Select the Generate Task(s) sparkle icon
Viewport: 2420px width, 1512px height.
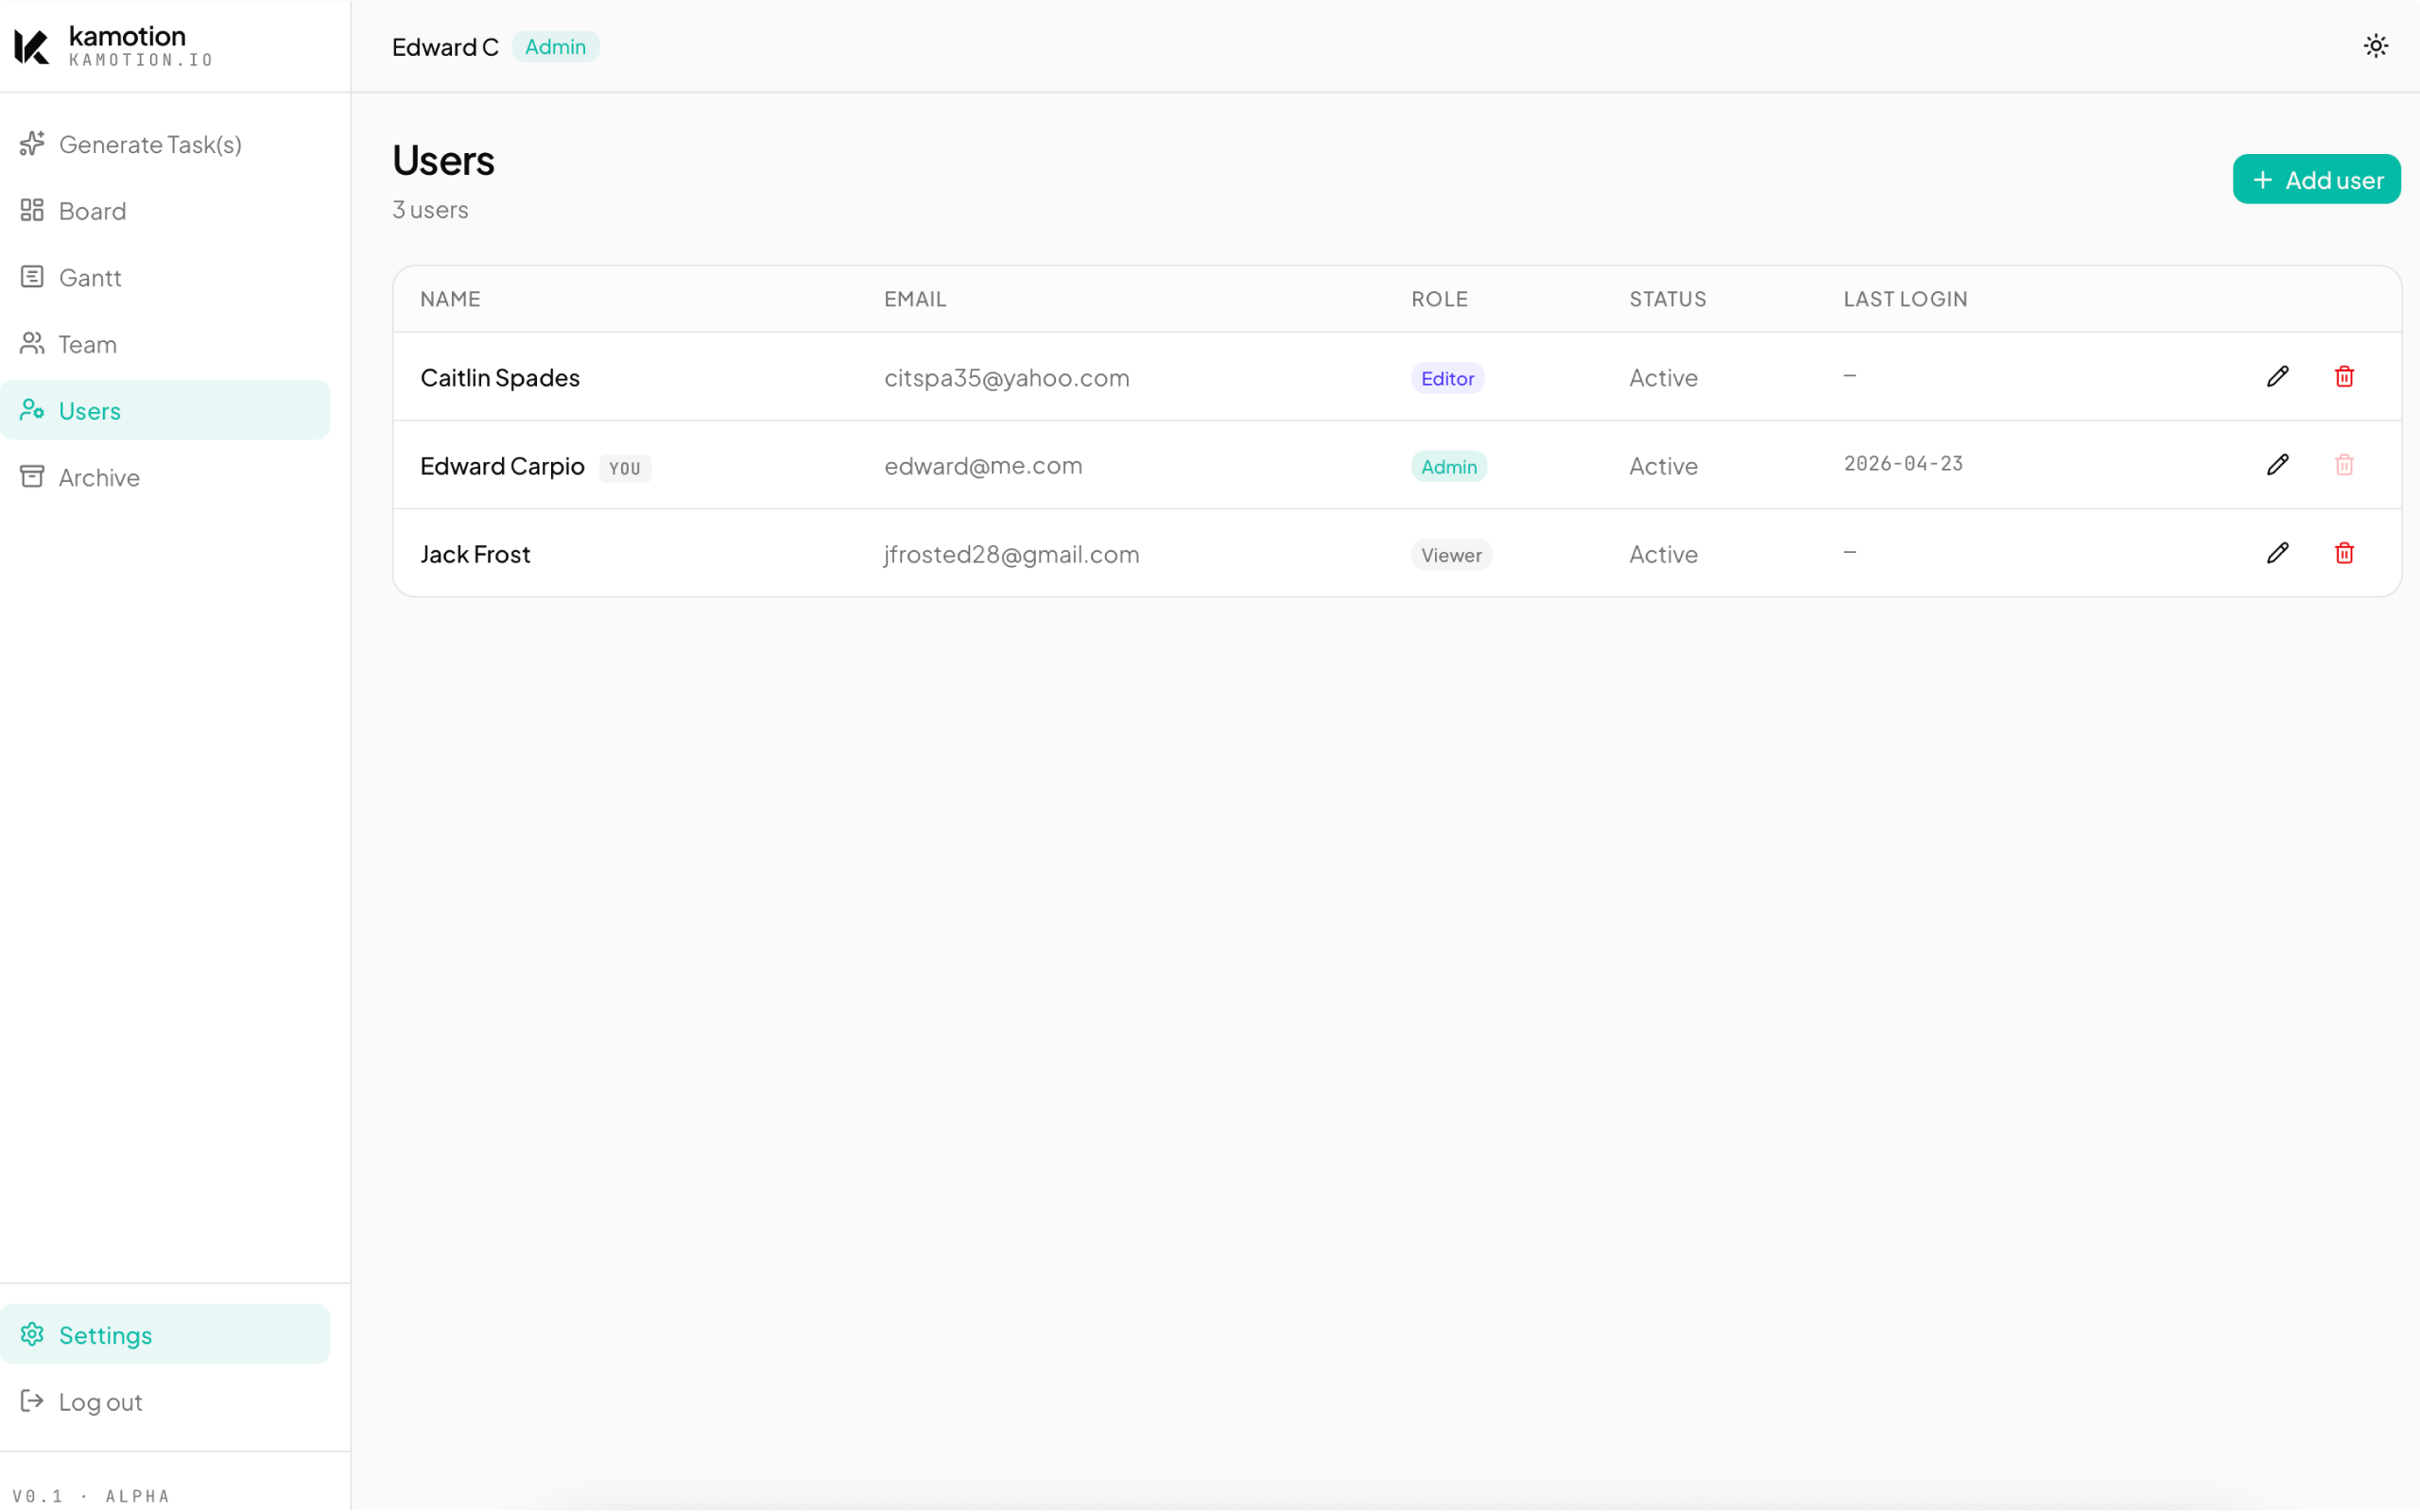pos(33,144)
